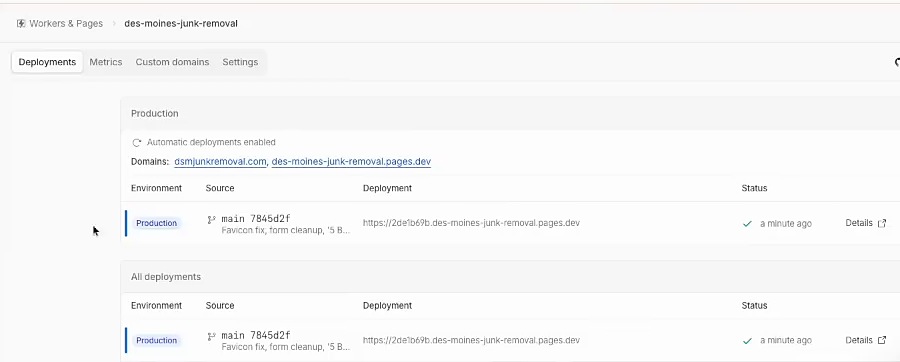This screenshot has width=900, height=362.
Task: Switch to the Metrics tab
Action: click(x=106, y=62)
